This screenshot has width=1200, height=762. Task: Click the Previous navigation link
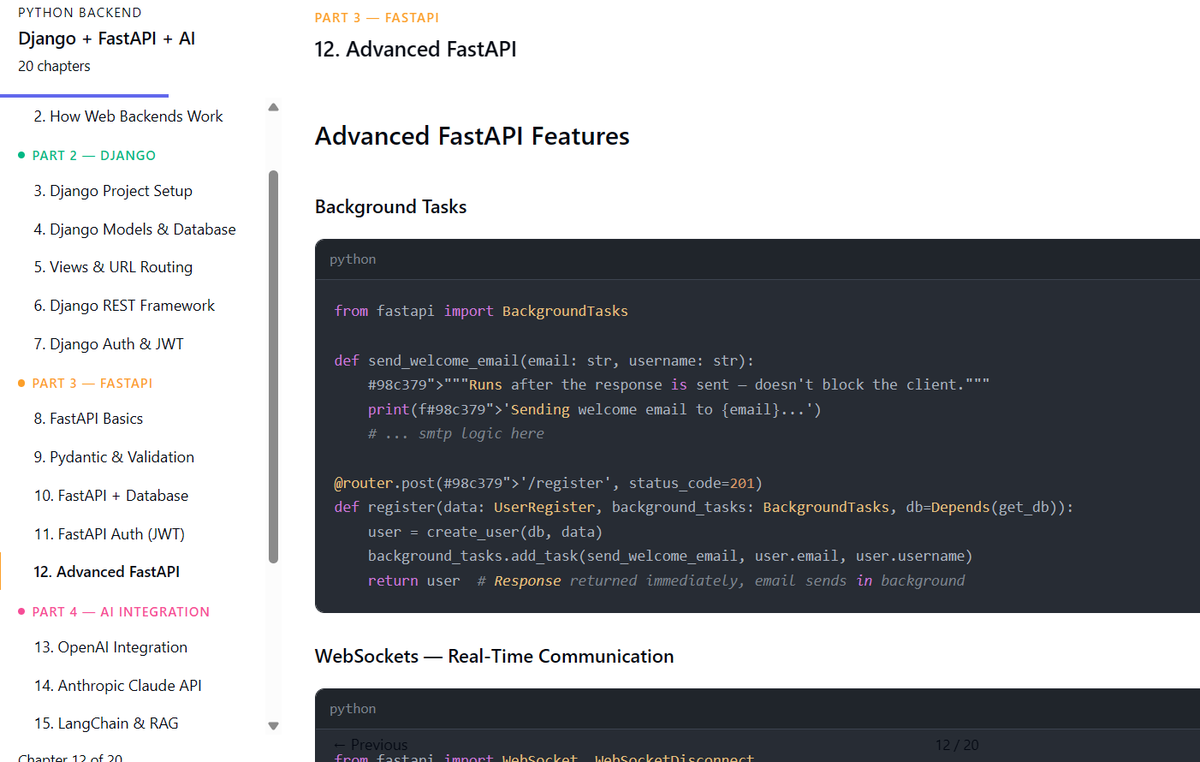click(370, 745)
